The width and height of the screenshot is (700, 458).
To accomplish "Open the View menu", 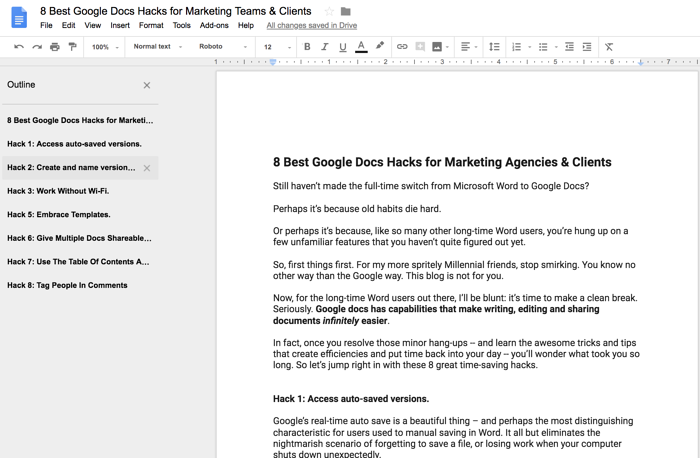I will [x=93, y=25].
